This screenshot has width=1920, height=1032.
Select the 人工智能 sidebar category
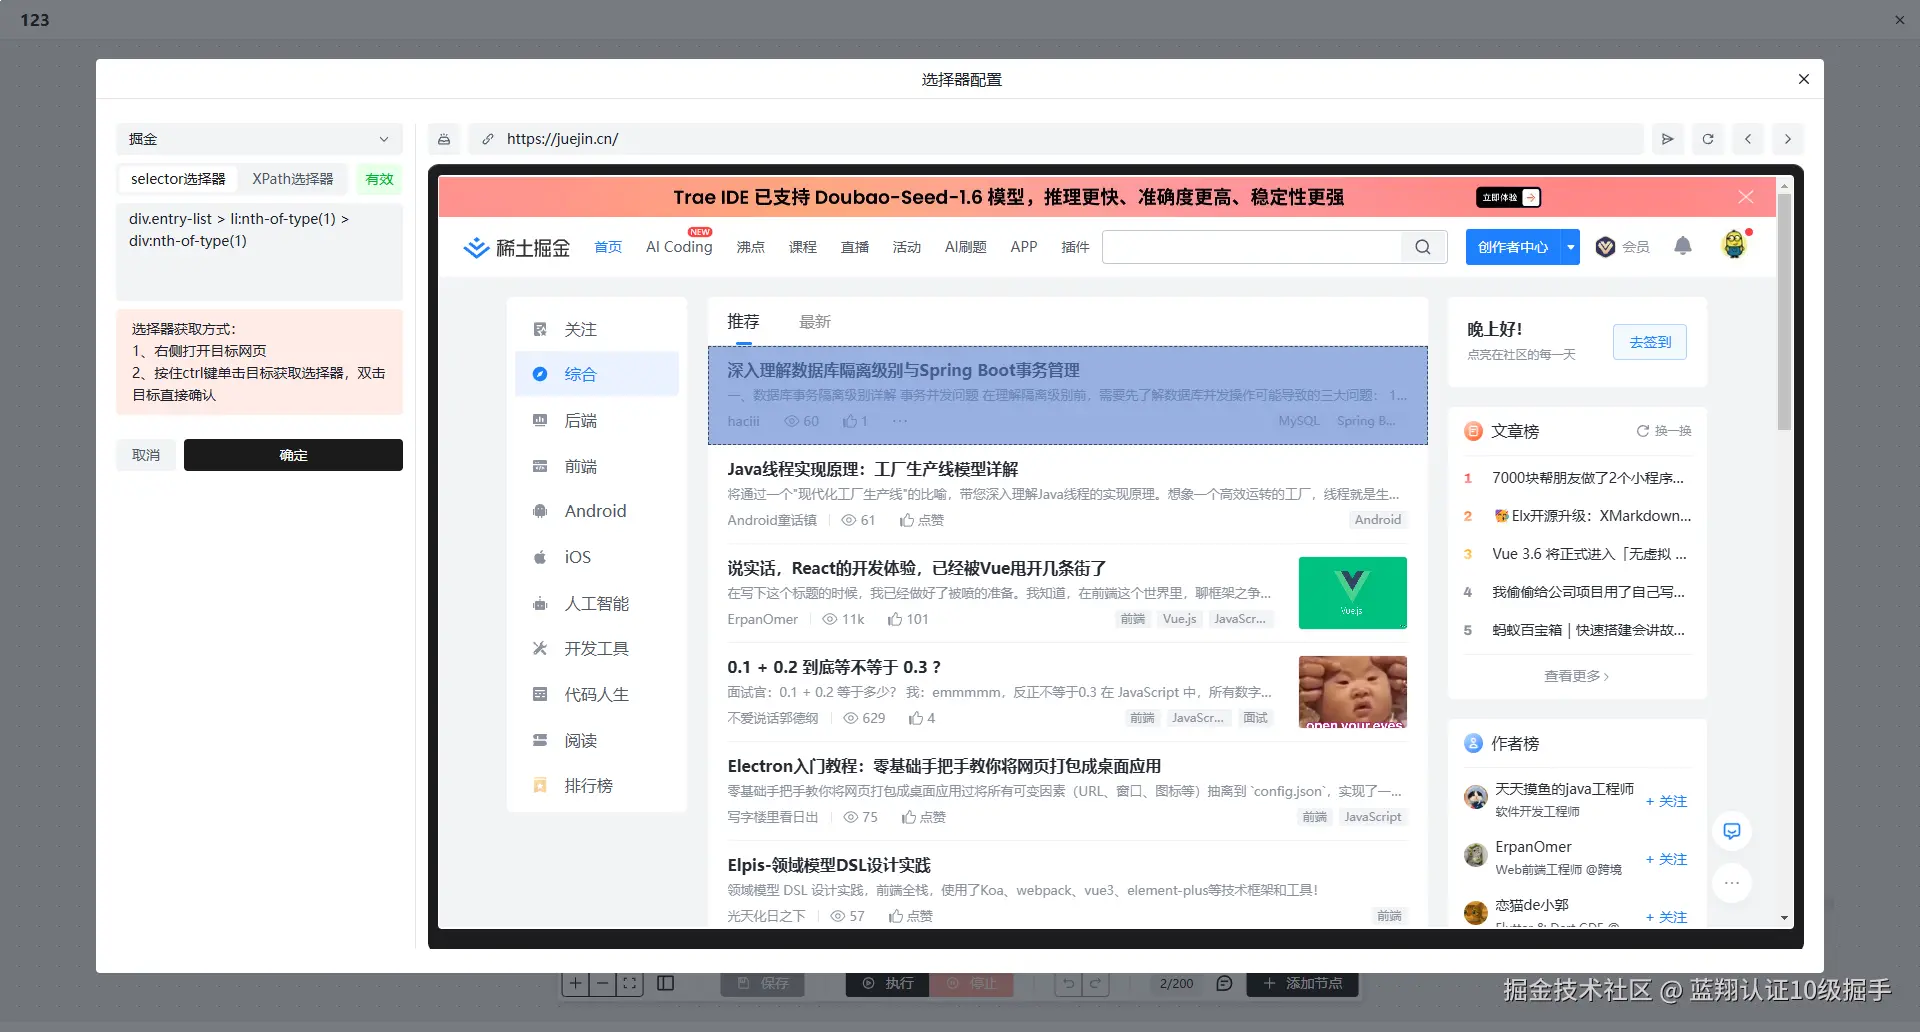[x=597, y=603]
